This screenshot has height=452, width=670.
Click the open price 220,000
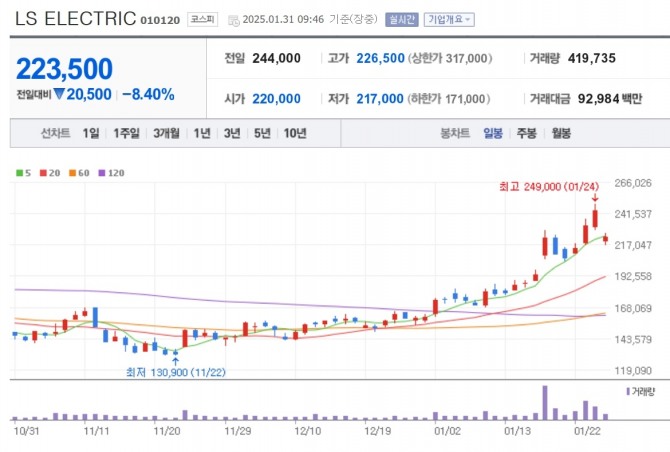click(x=276, y=99)
